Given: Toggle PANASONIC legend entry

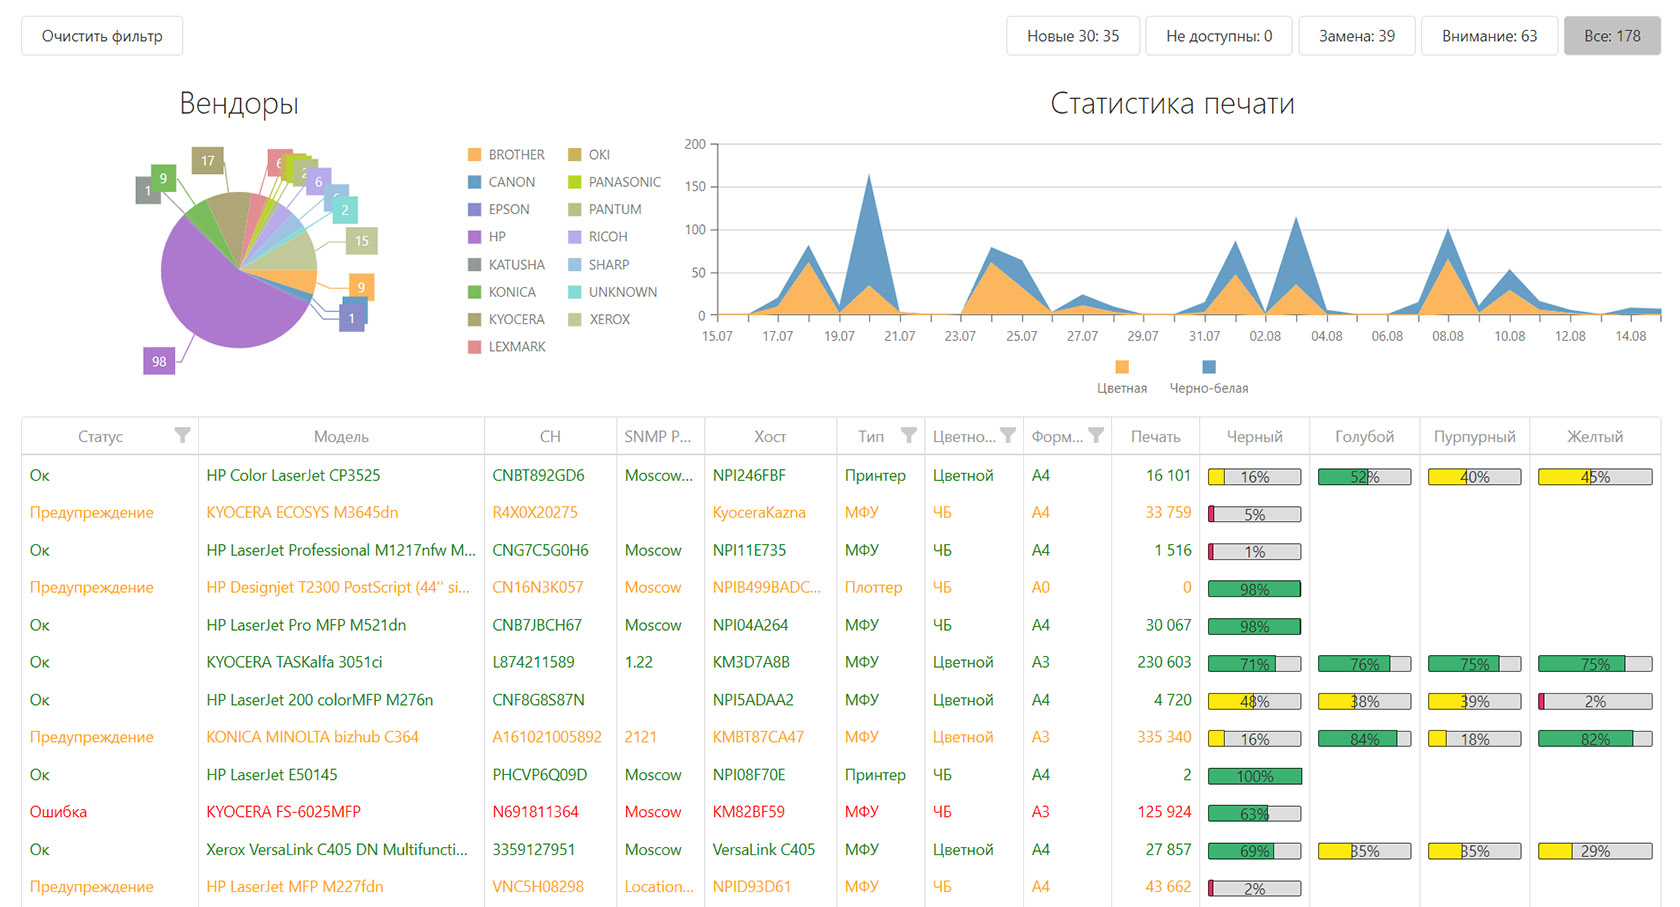Looking at the screenshot, I should pyautogui.click(x=614, y=182).
